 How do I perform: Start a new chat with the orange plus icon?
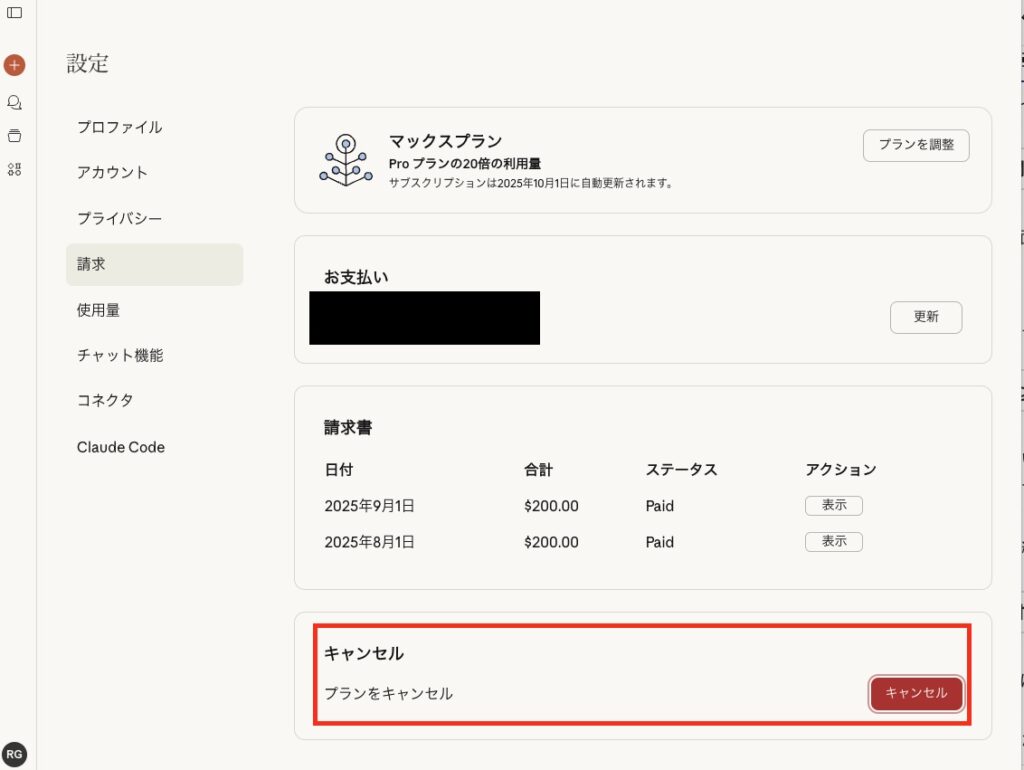[14, 65]
